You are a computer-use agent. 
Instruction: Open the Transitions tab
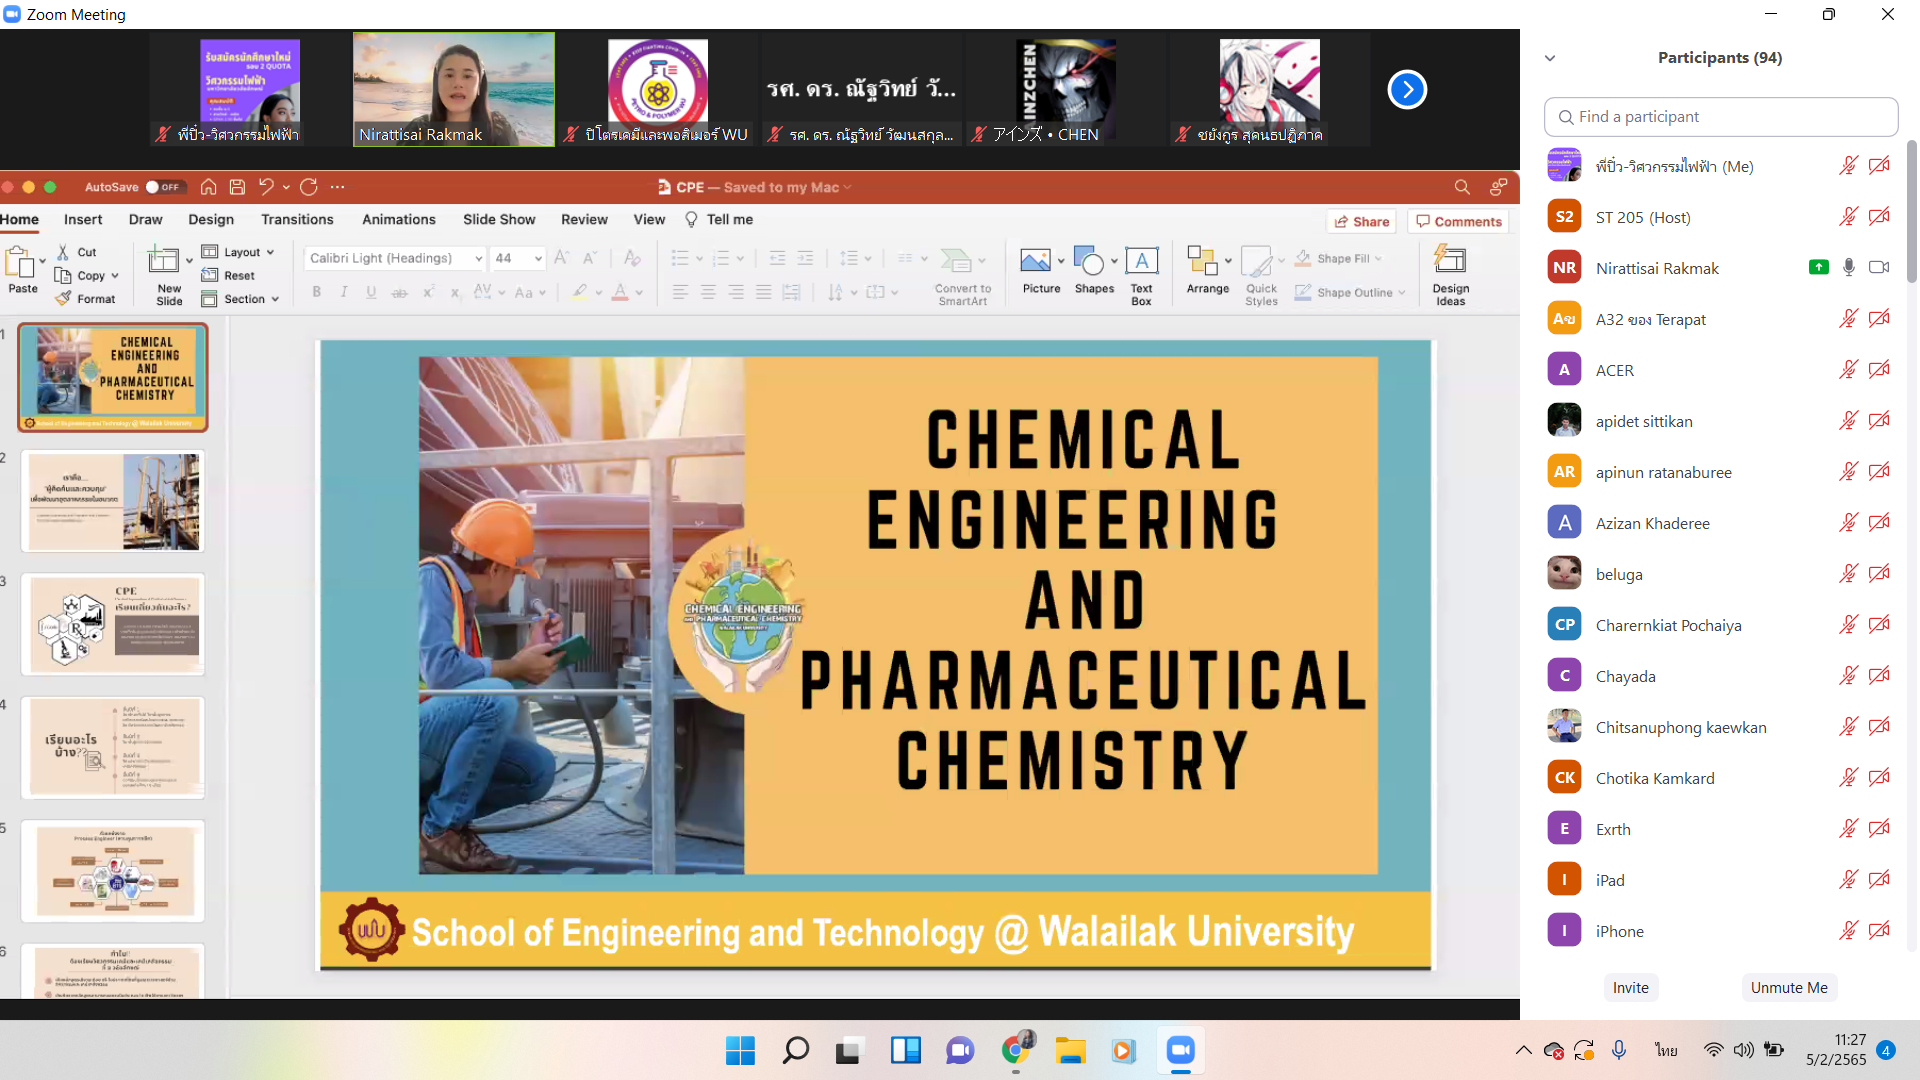pyautogui.click(x=297, y=220)
